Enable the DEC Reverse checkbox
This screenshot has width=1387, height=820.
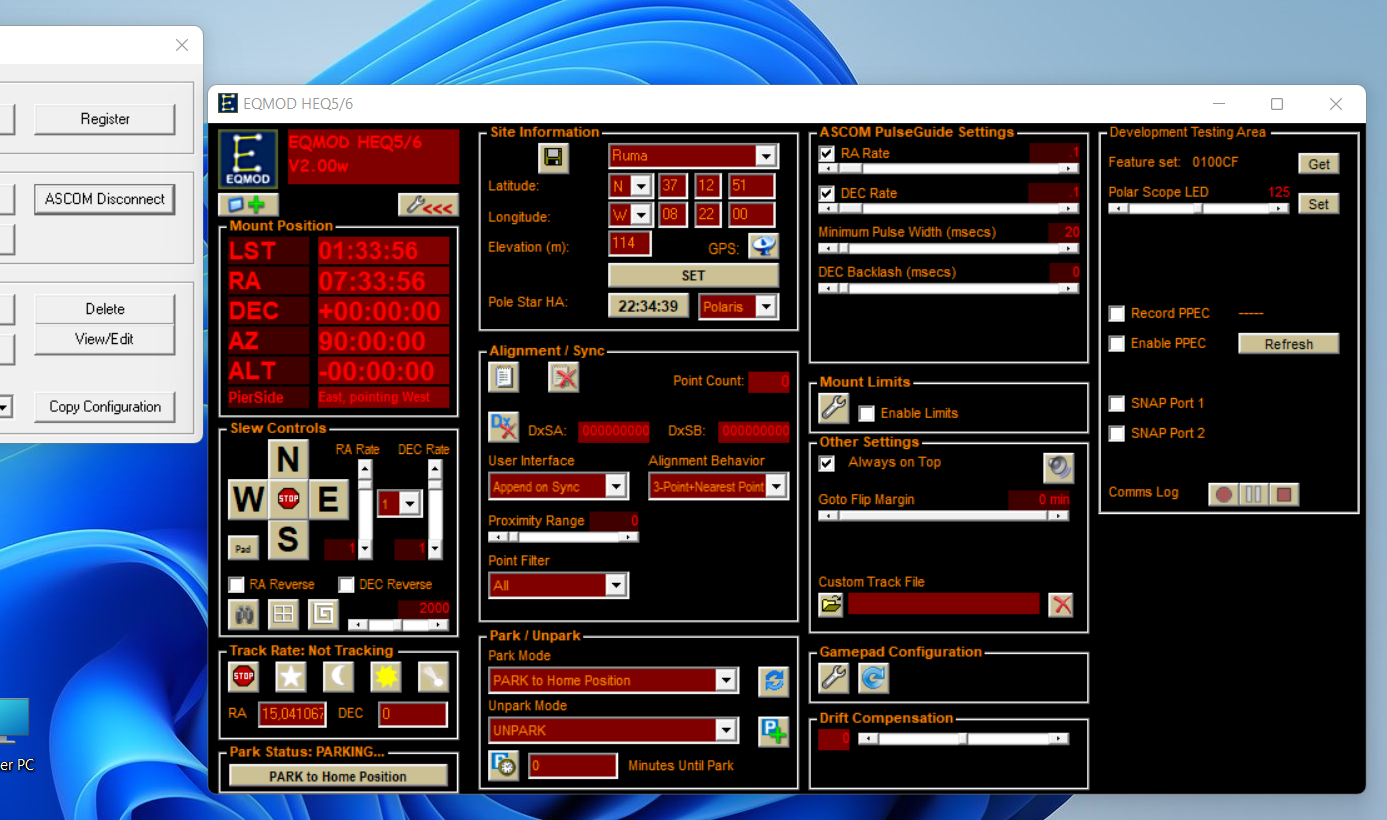(x=347, y=585)
